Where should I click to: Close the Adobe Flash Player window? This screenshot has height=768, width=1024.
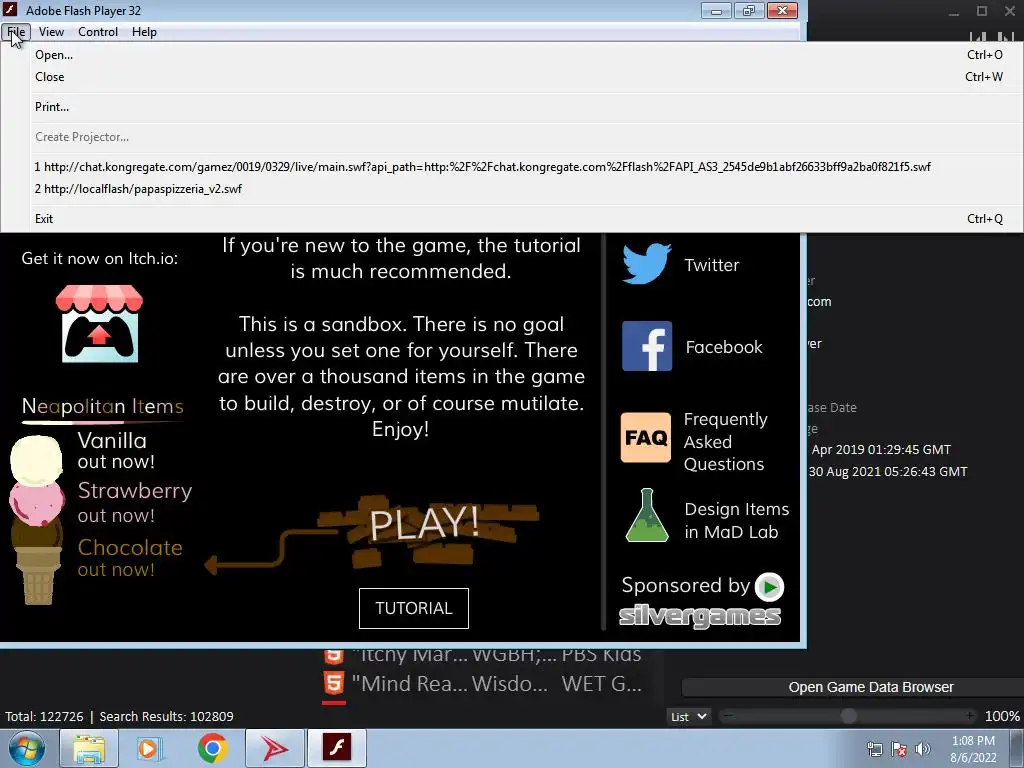tap(782, 10)
